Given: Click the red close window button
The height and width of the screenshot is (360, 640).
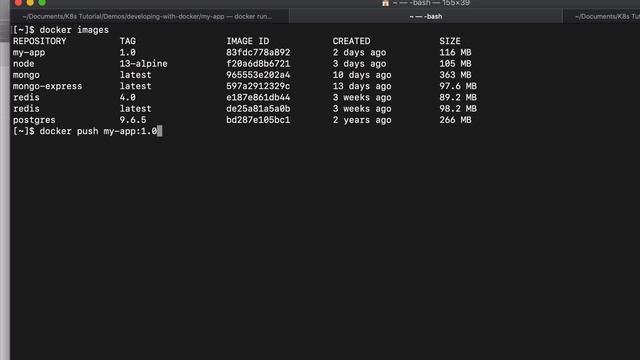Looking at the screenshot, I should click(x=18, y=2).
